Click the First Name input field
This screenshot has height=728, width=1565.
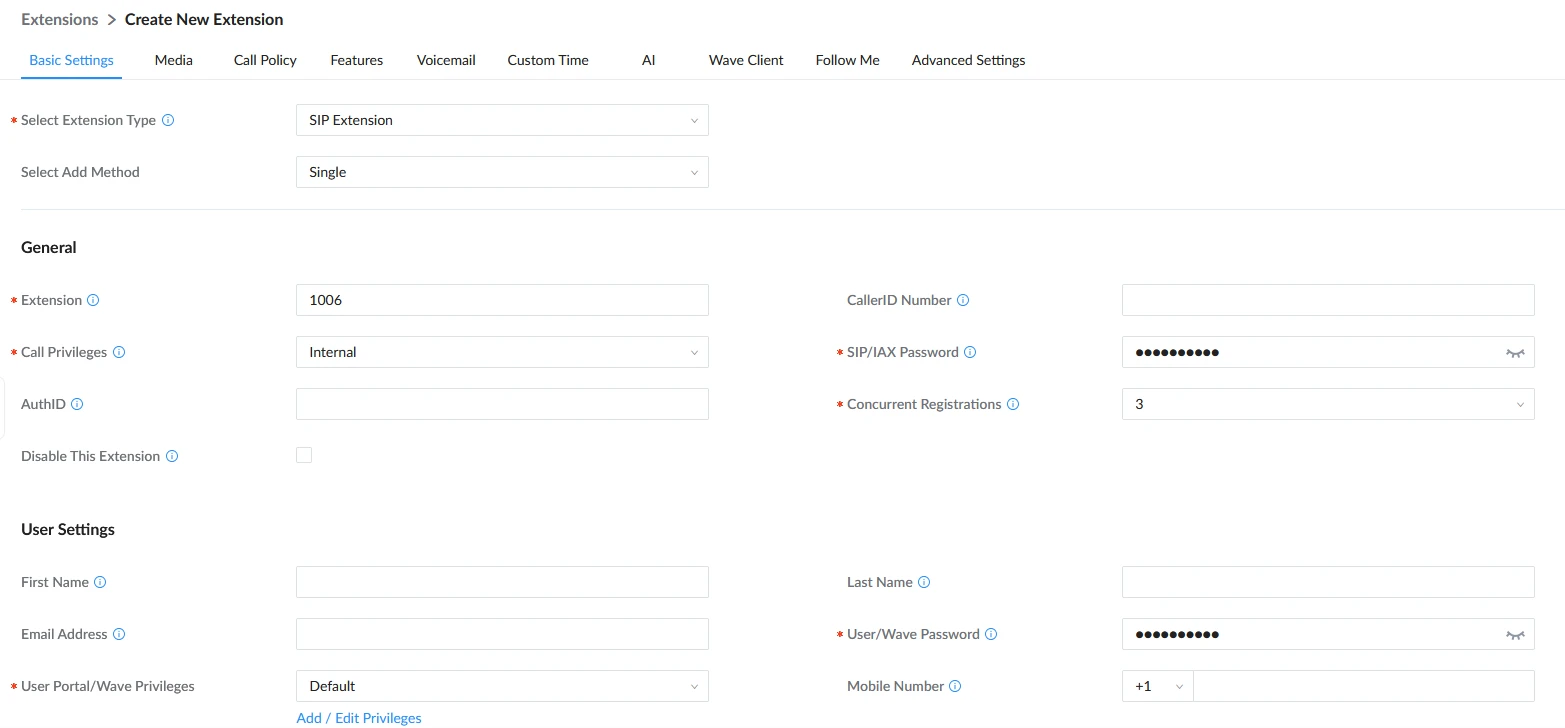(502, 582)
